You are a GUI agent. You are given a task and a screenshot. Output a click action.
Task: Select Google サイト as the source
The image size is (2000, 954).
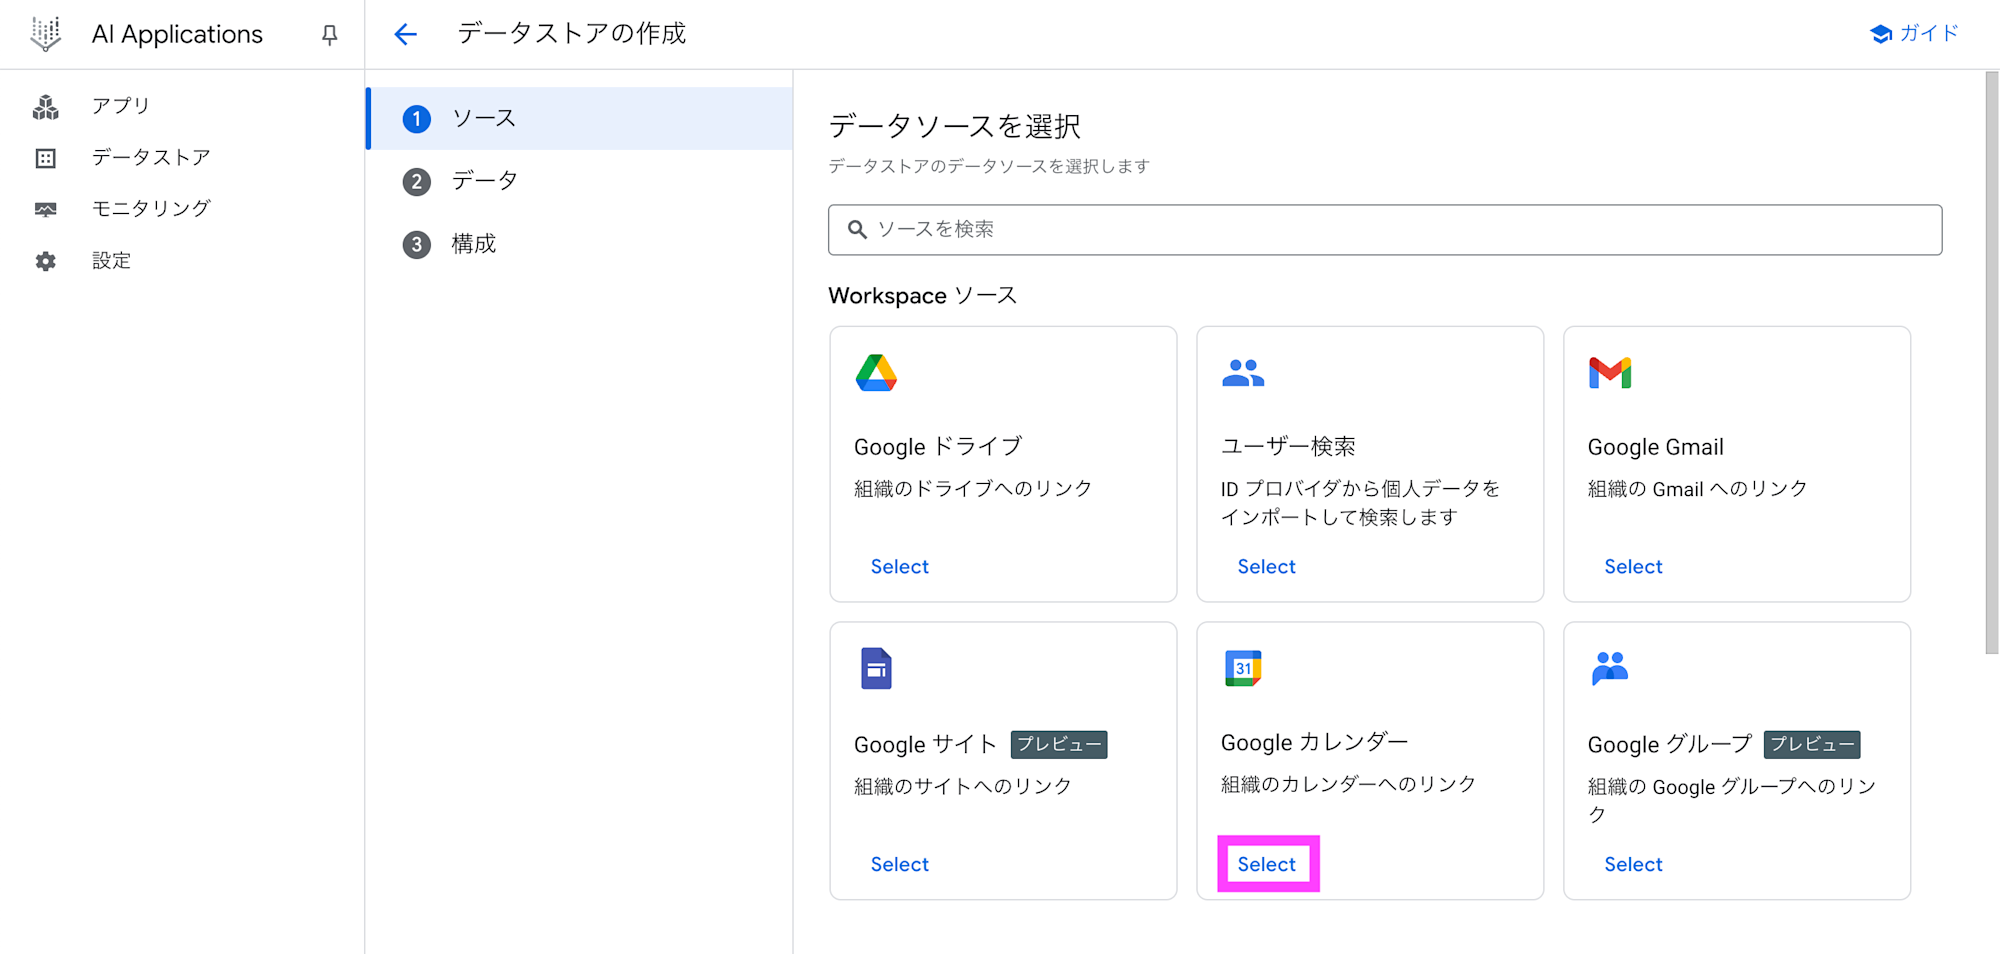tap(900, 865)
